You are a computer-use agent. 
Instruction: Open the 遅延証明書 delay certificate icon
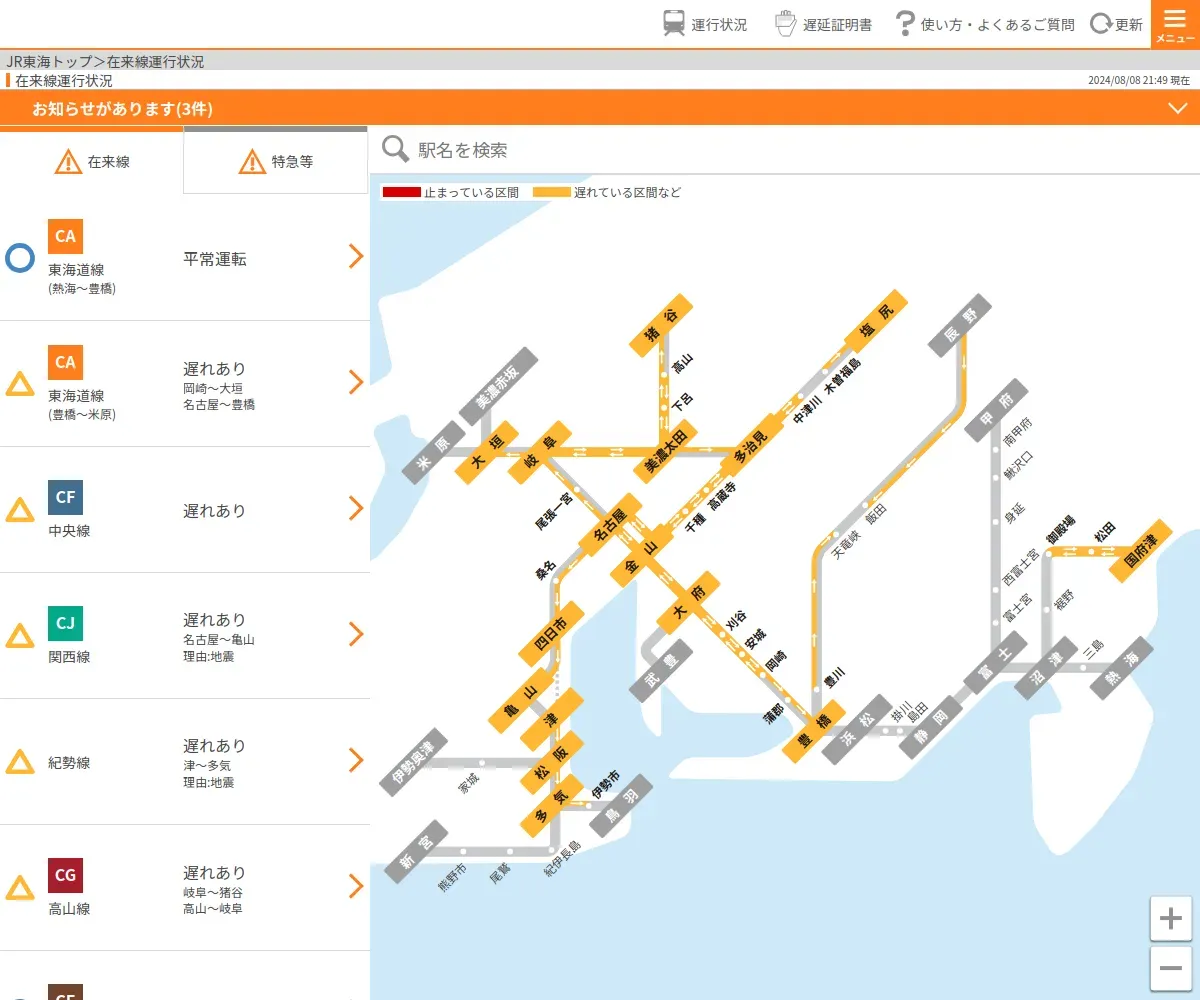[787, 23]
